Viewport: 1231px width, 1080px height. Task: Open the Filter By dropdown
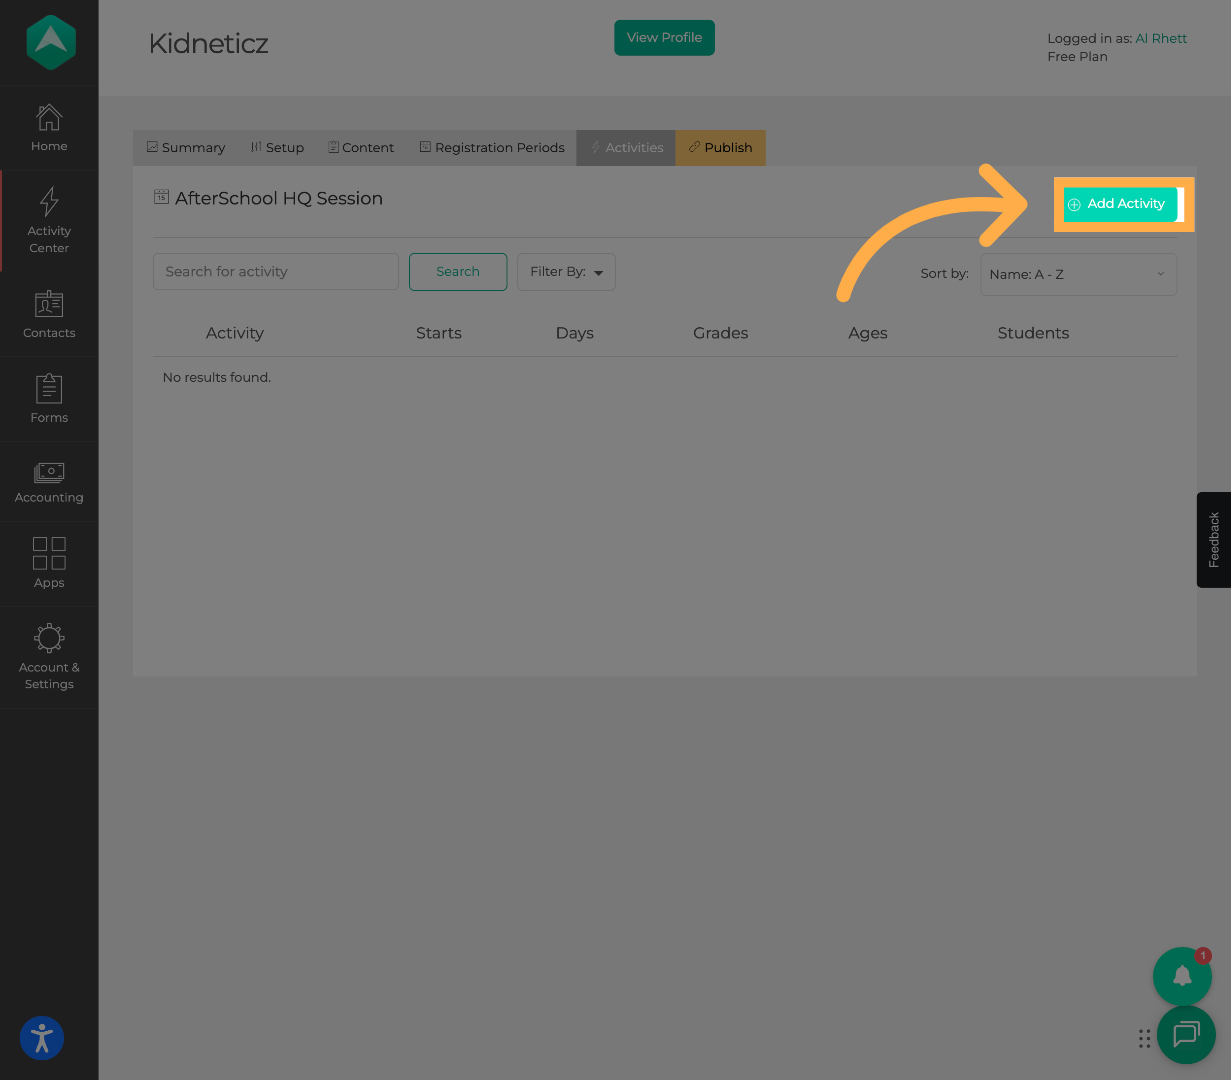pos(566,271)
